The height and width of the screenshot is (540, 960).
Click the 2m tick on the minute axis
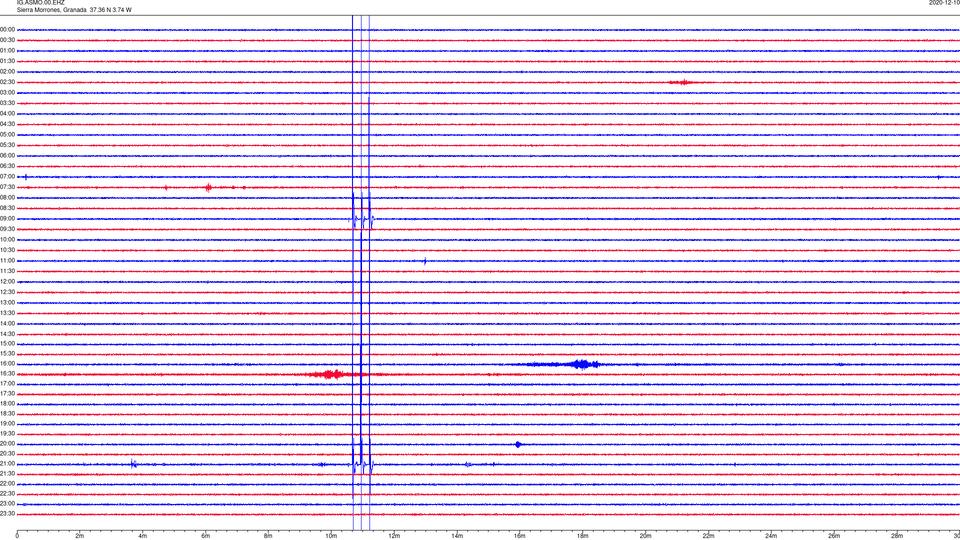click(80, 536)
